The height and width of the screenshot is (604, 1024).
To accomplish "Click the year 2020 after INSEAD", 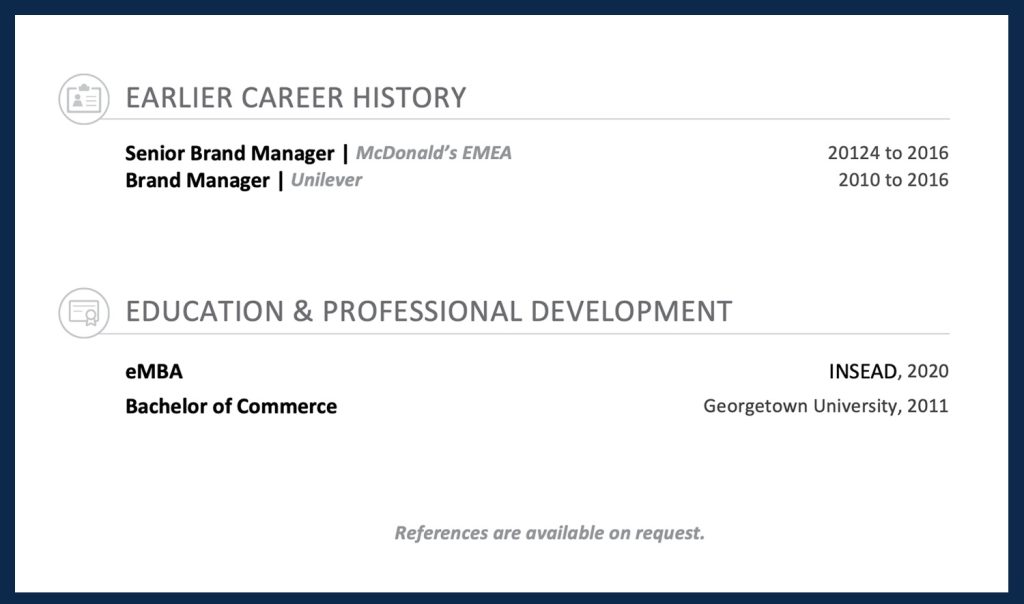I will coord(928,372).
